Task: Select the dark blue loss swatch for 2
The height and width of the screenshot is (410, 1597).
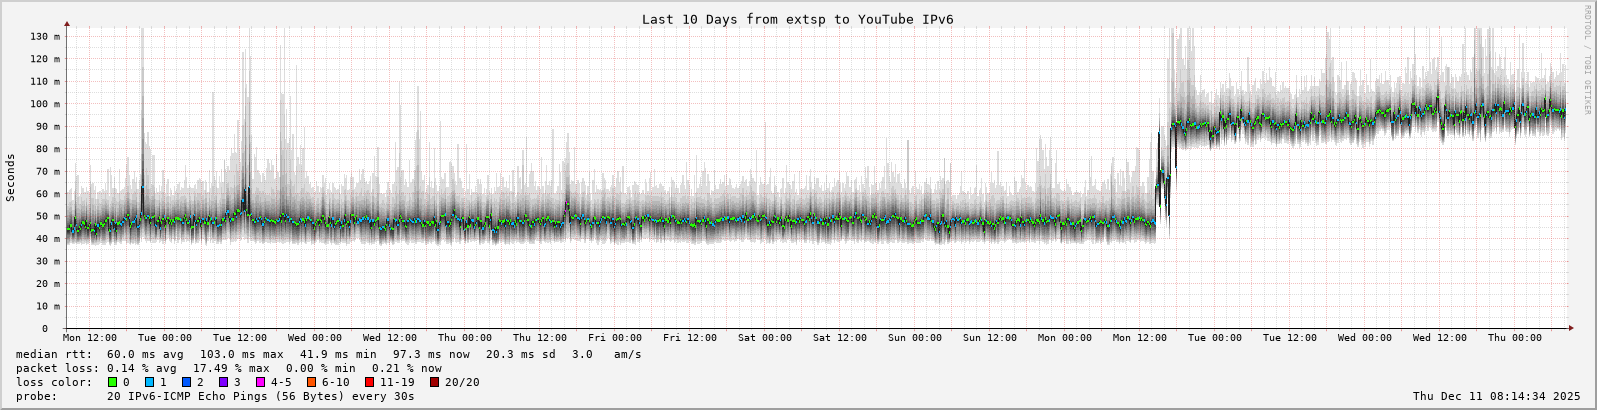Action: click(187, 382)
